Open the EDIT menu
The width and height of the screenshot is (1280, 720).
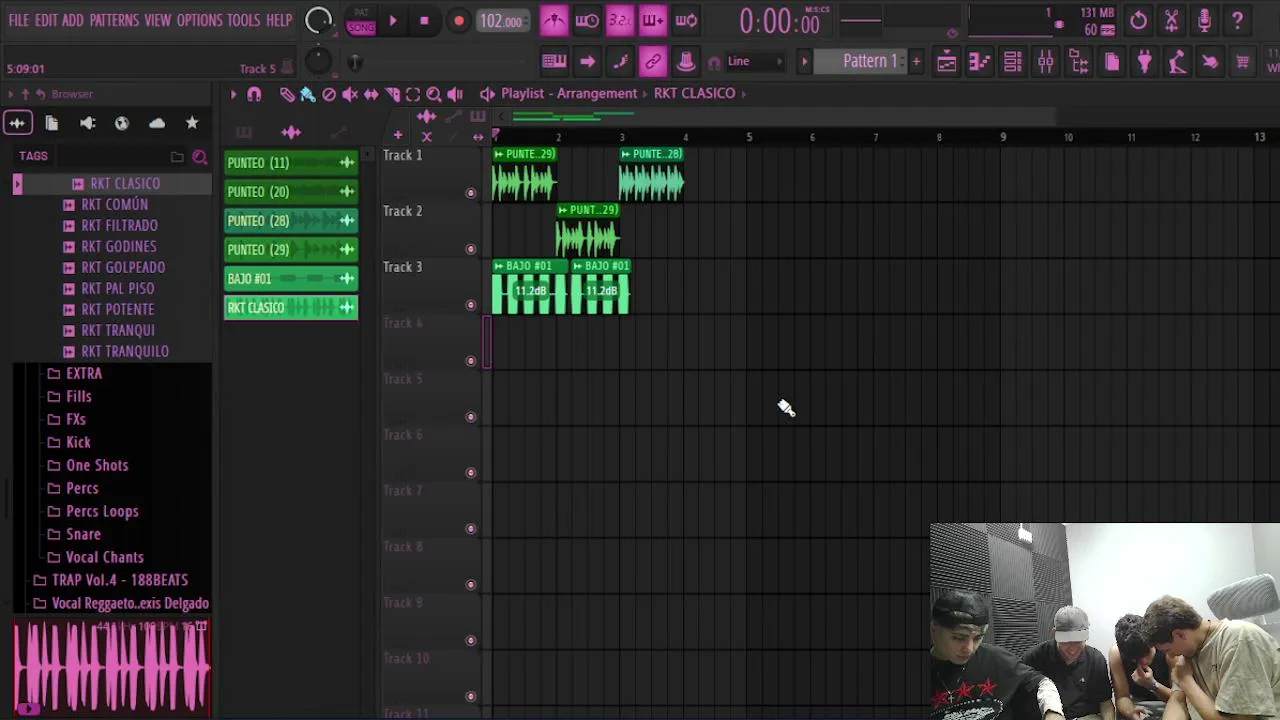pyautogui.click(x=46, y=20)
